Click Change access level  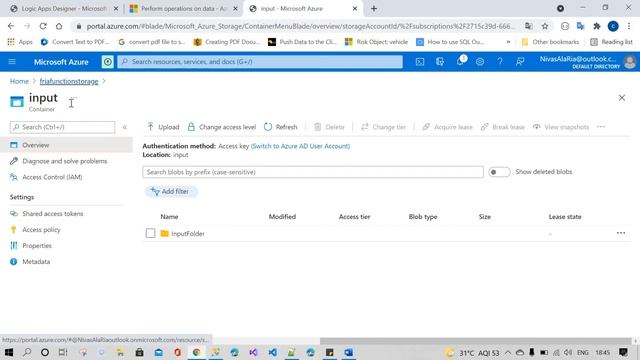point(222,127)
